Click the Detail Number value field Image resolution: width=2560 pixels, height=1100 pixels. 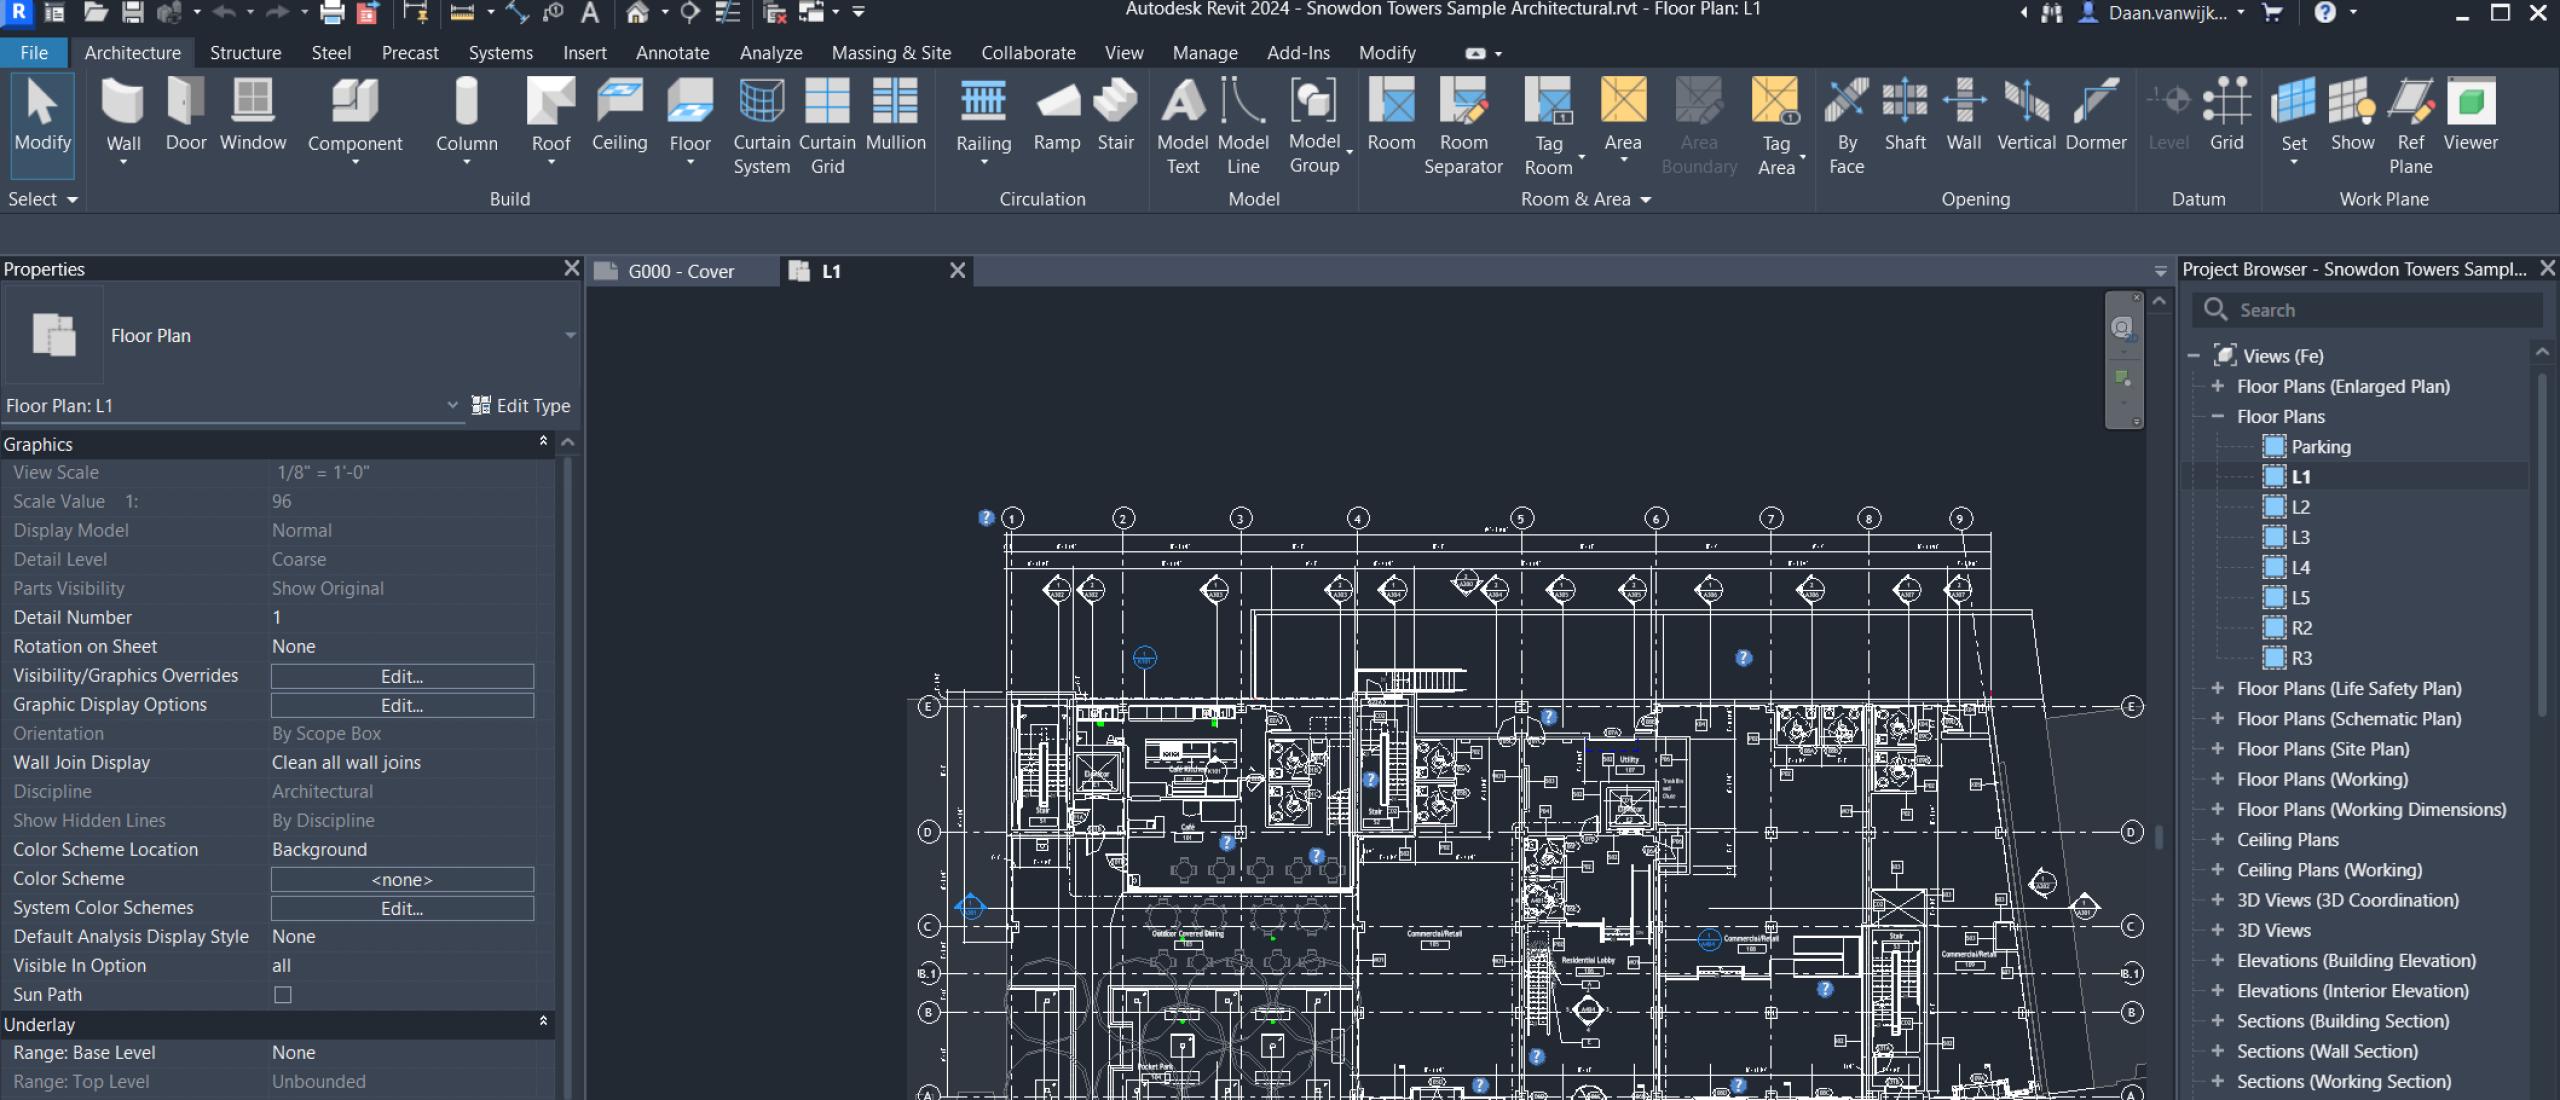tap(402, 617)
